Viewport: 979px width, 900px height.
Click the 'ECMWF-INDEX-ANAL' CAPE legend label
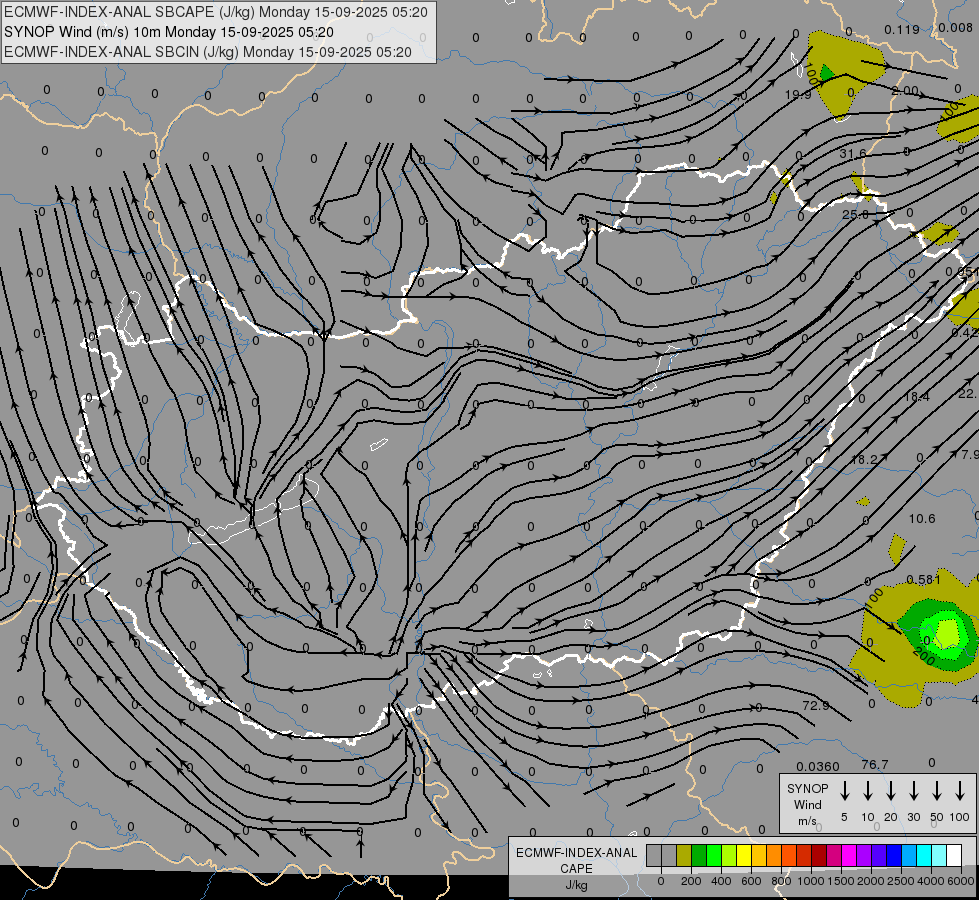[576, 853]
